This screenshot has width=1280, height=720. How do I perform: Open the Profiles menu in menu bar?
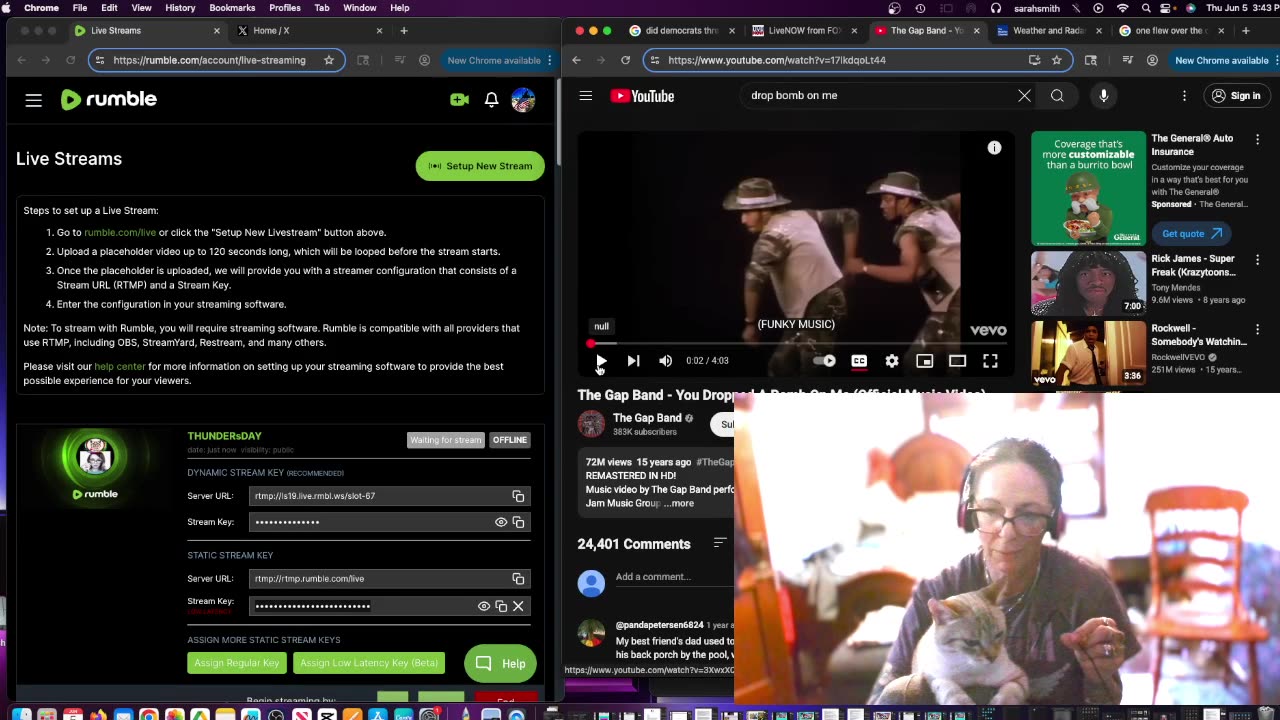285,8
